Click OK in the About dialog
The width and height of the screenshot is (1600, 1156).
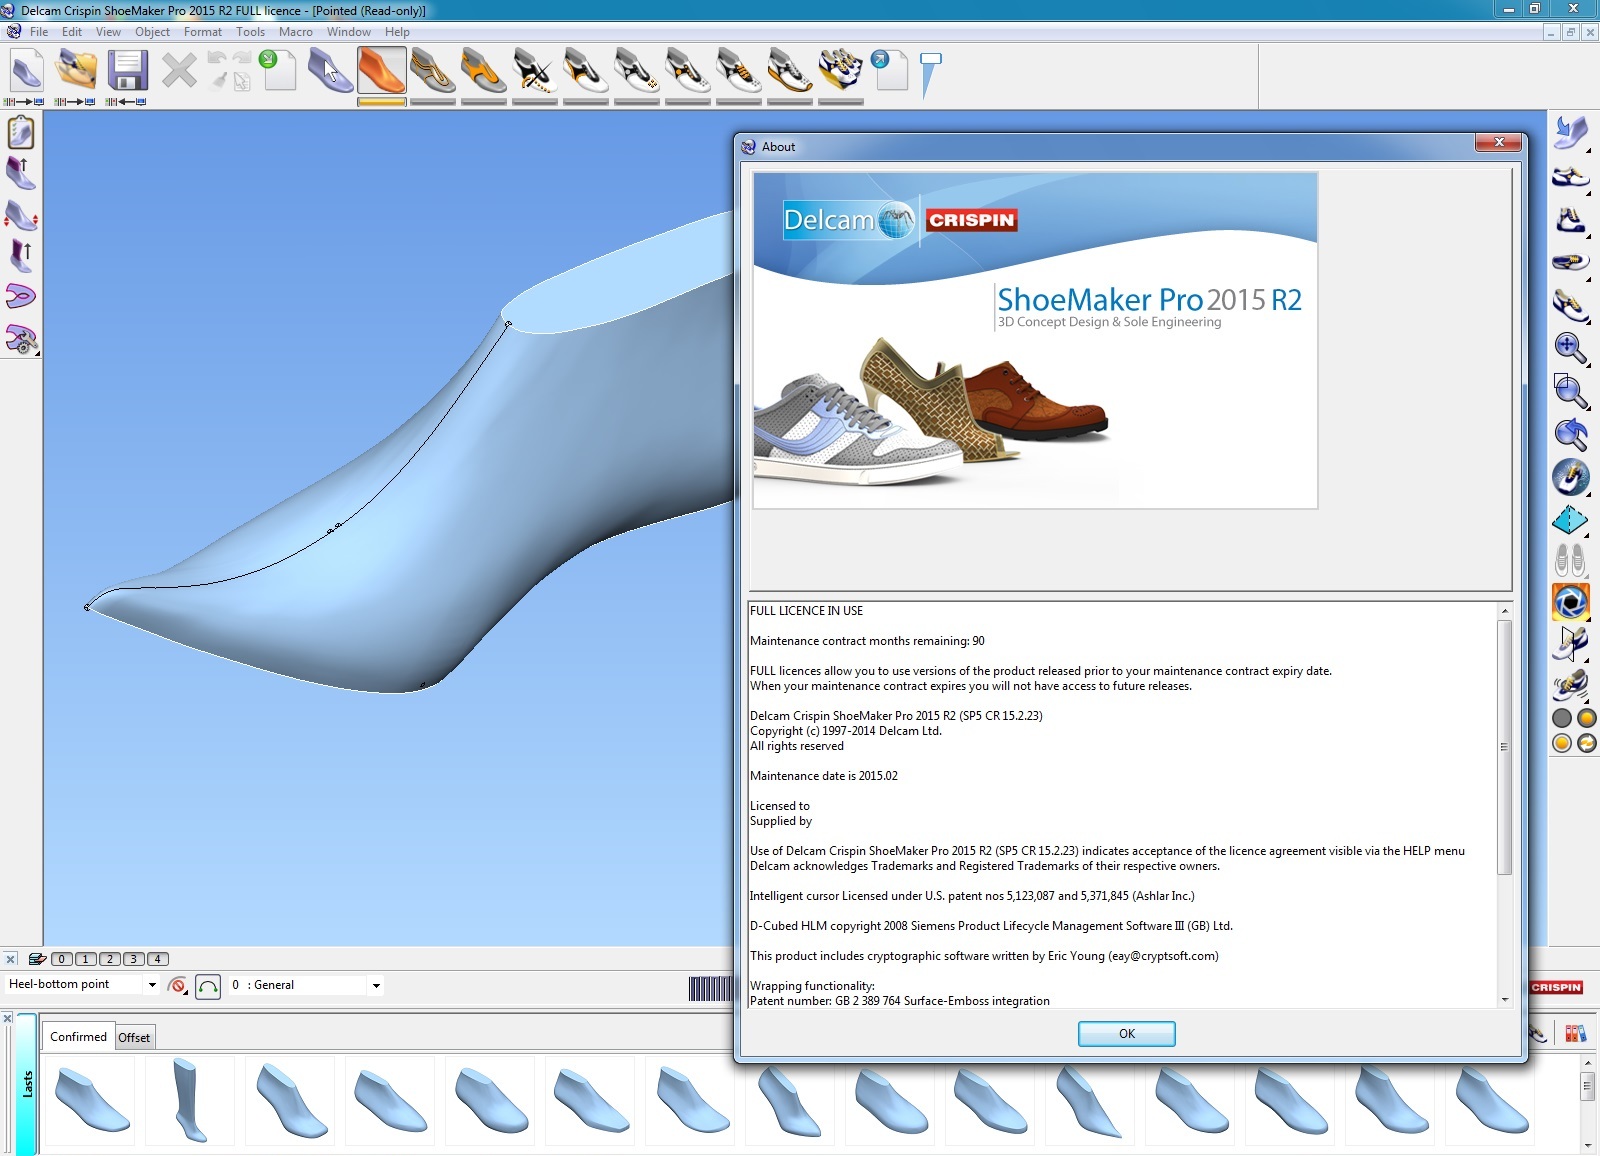[x=1126, y=1034]
